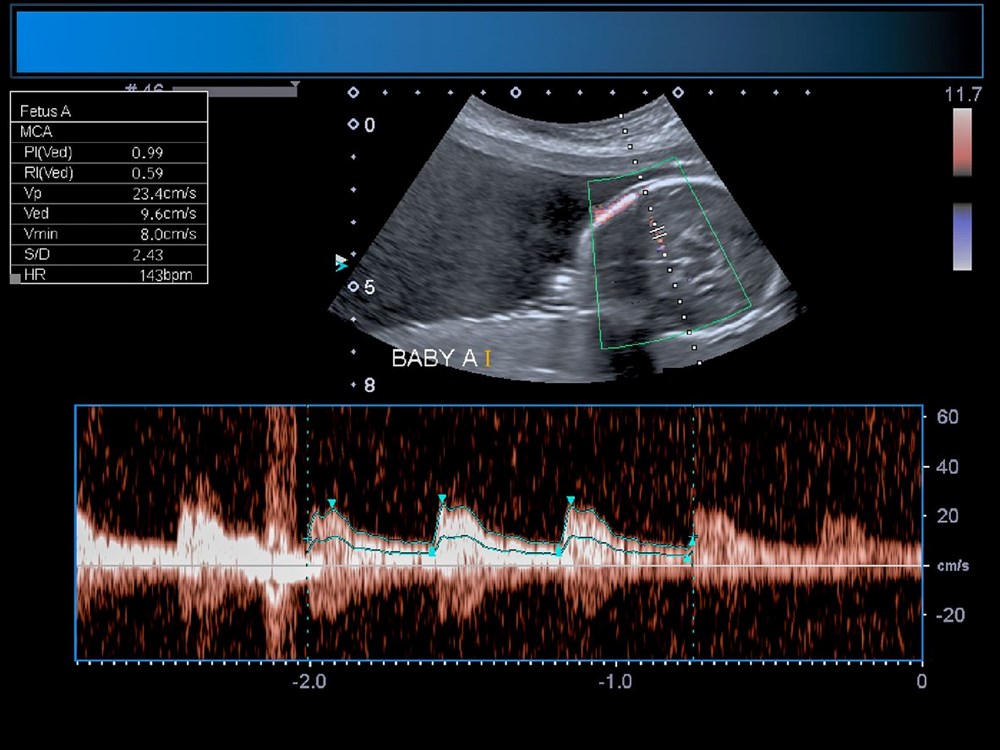Click the depth 5 diamond marker

click(353, 287)
